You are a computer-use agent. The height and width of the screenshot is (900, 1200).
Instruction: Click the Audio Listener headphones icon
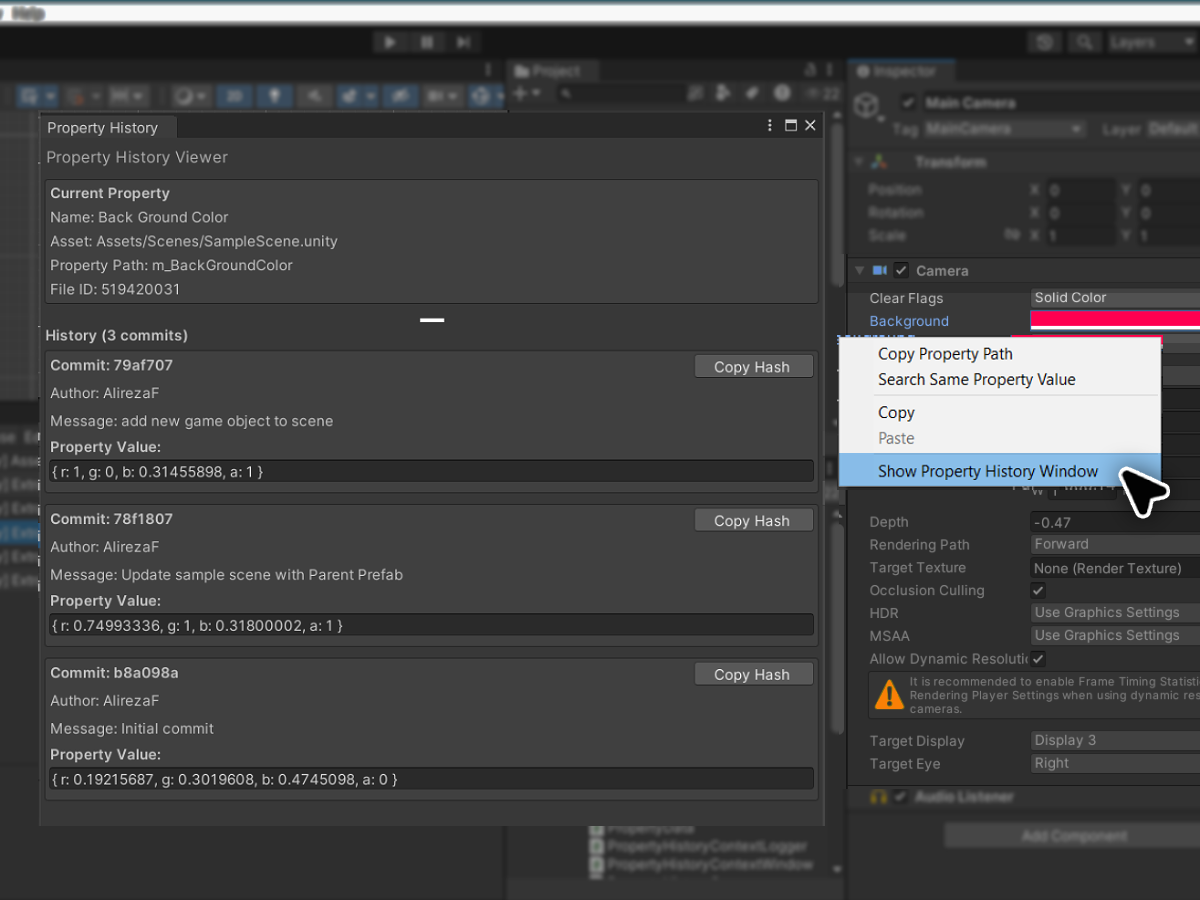click(x=879, y=797)
